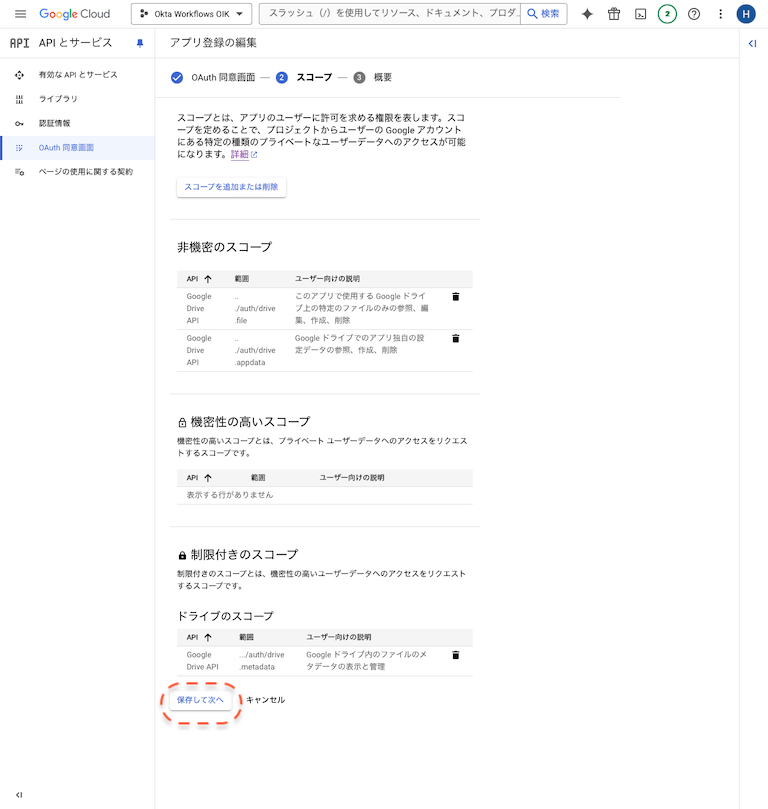Screen dimensions: 768x809
Task: Delete the drive.file scope row
Action: click(455, 297)
